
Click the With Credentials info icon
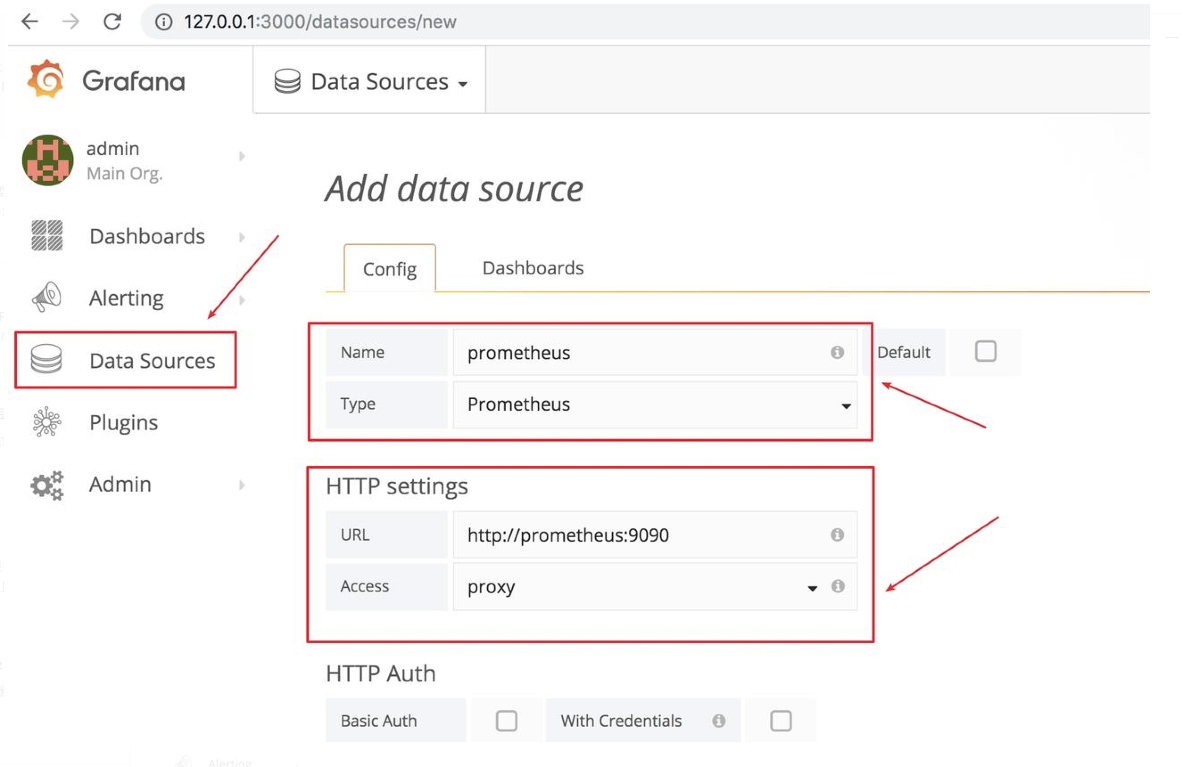click(x=719, y=721)
